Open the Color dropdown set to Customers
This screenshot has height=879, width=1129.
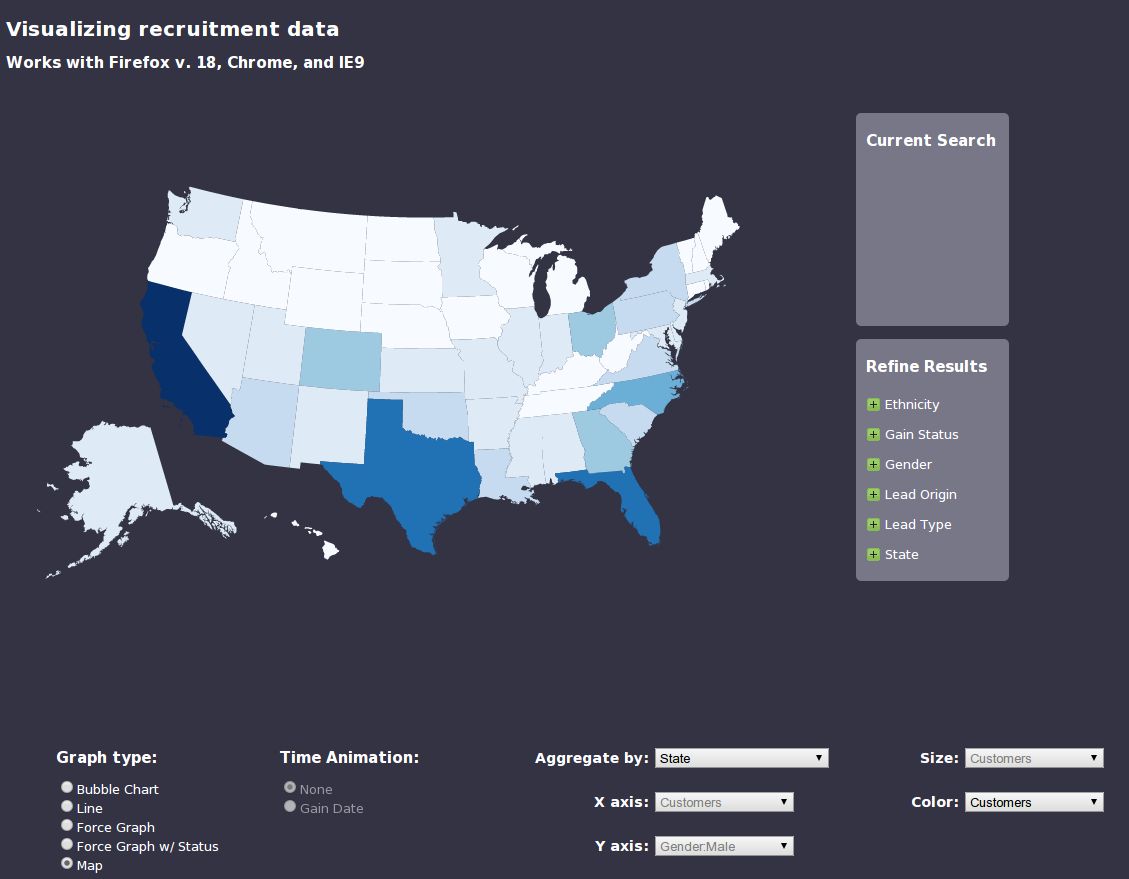tap(1034, 802)
